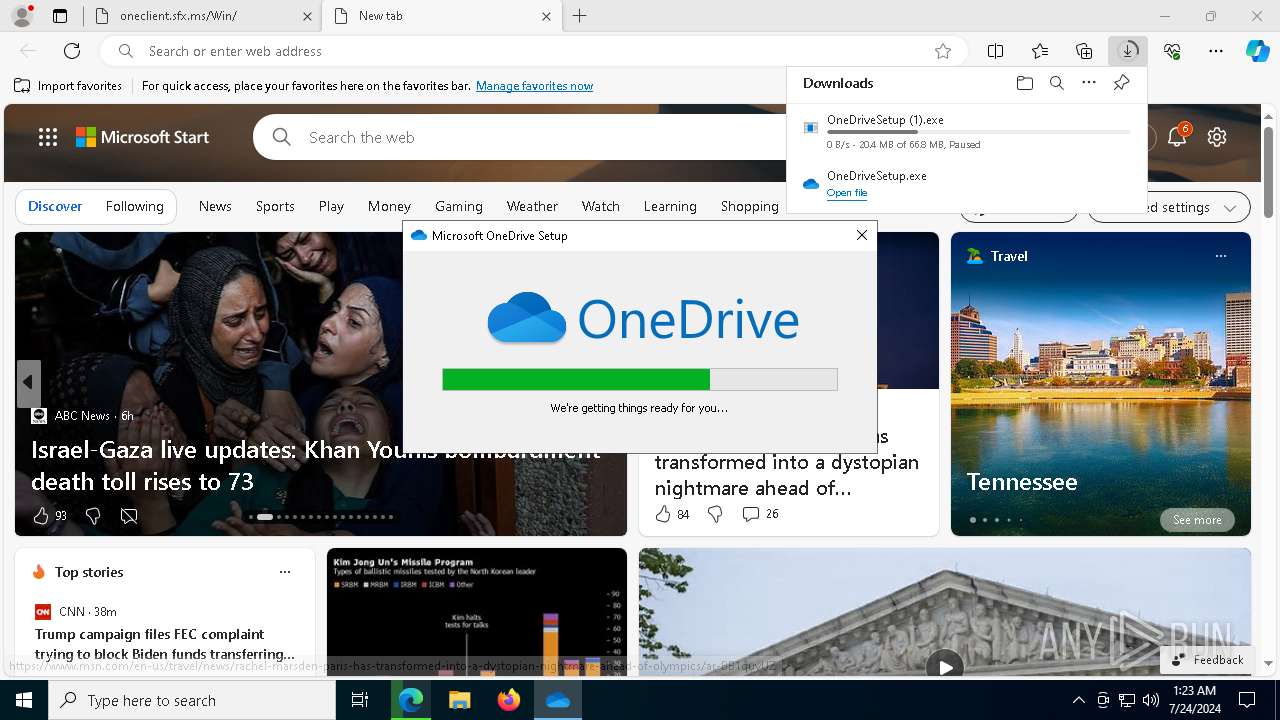Screen dimensions: 1280x720
Task: Open the Edge tab actions menu icon
Action: [60, 16]
